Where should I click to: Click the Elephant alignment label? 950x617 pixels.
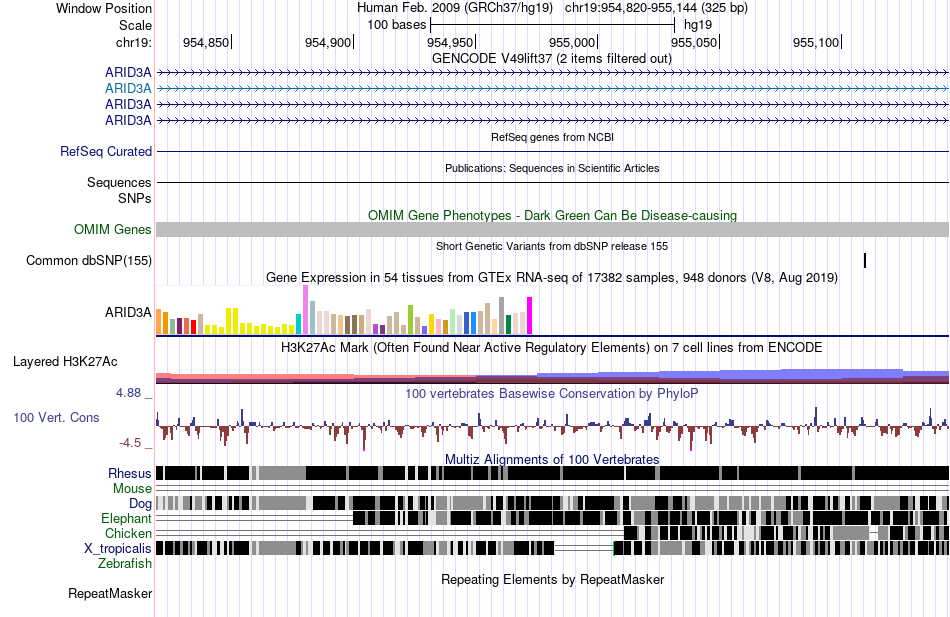[126, 519]
